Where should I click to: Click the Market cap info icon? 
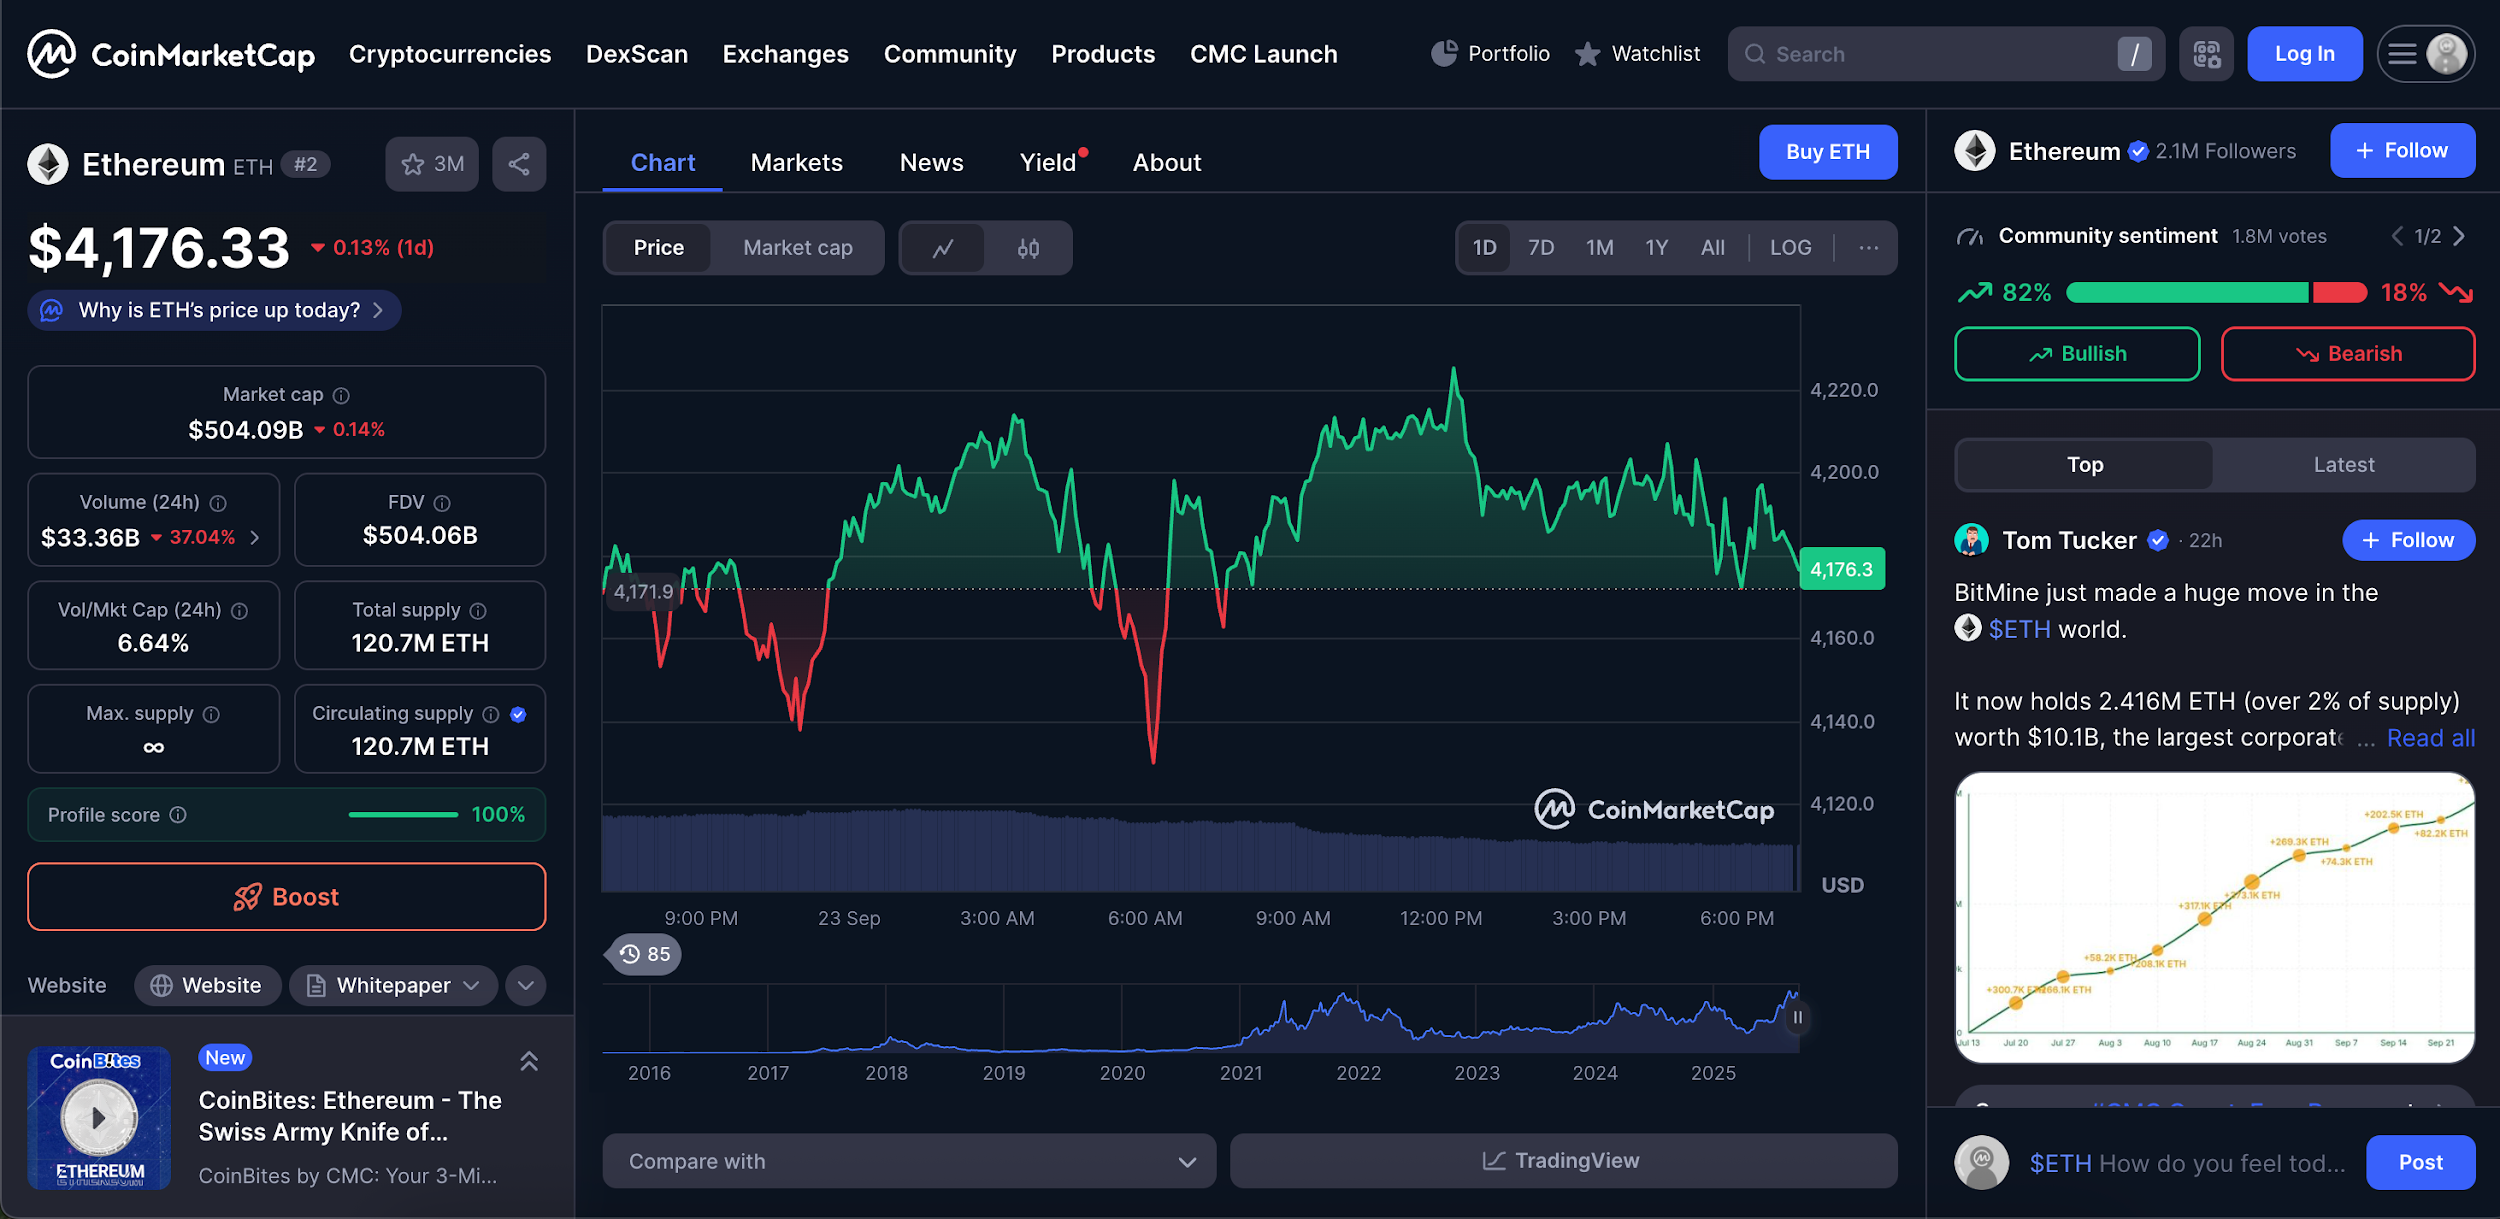(x=341, y=396)
